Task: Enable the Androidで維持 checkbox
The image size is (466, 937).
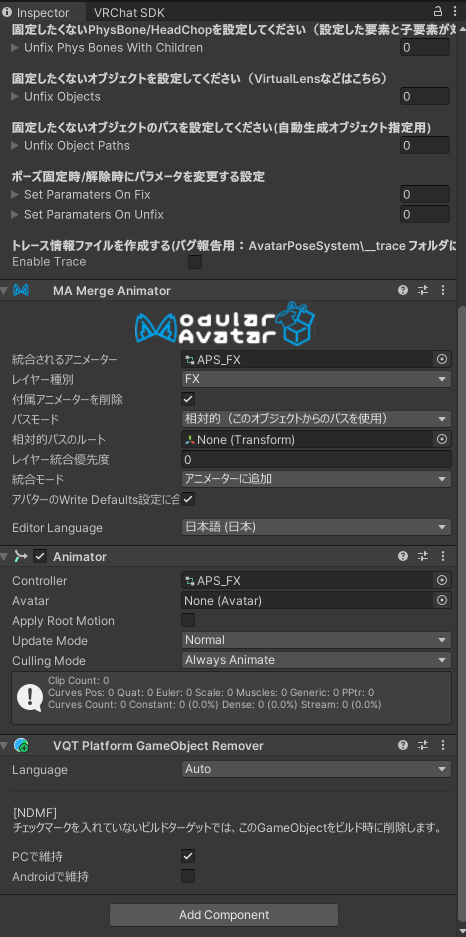Action: 188,877
